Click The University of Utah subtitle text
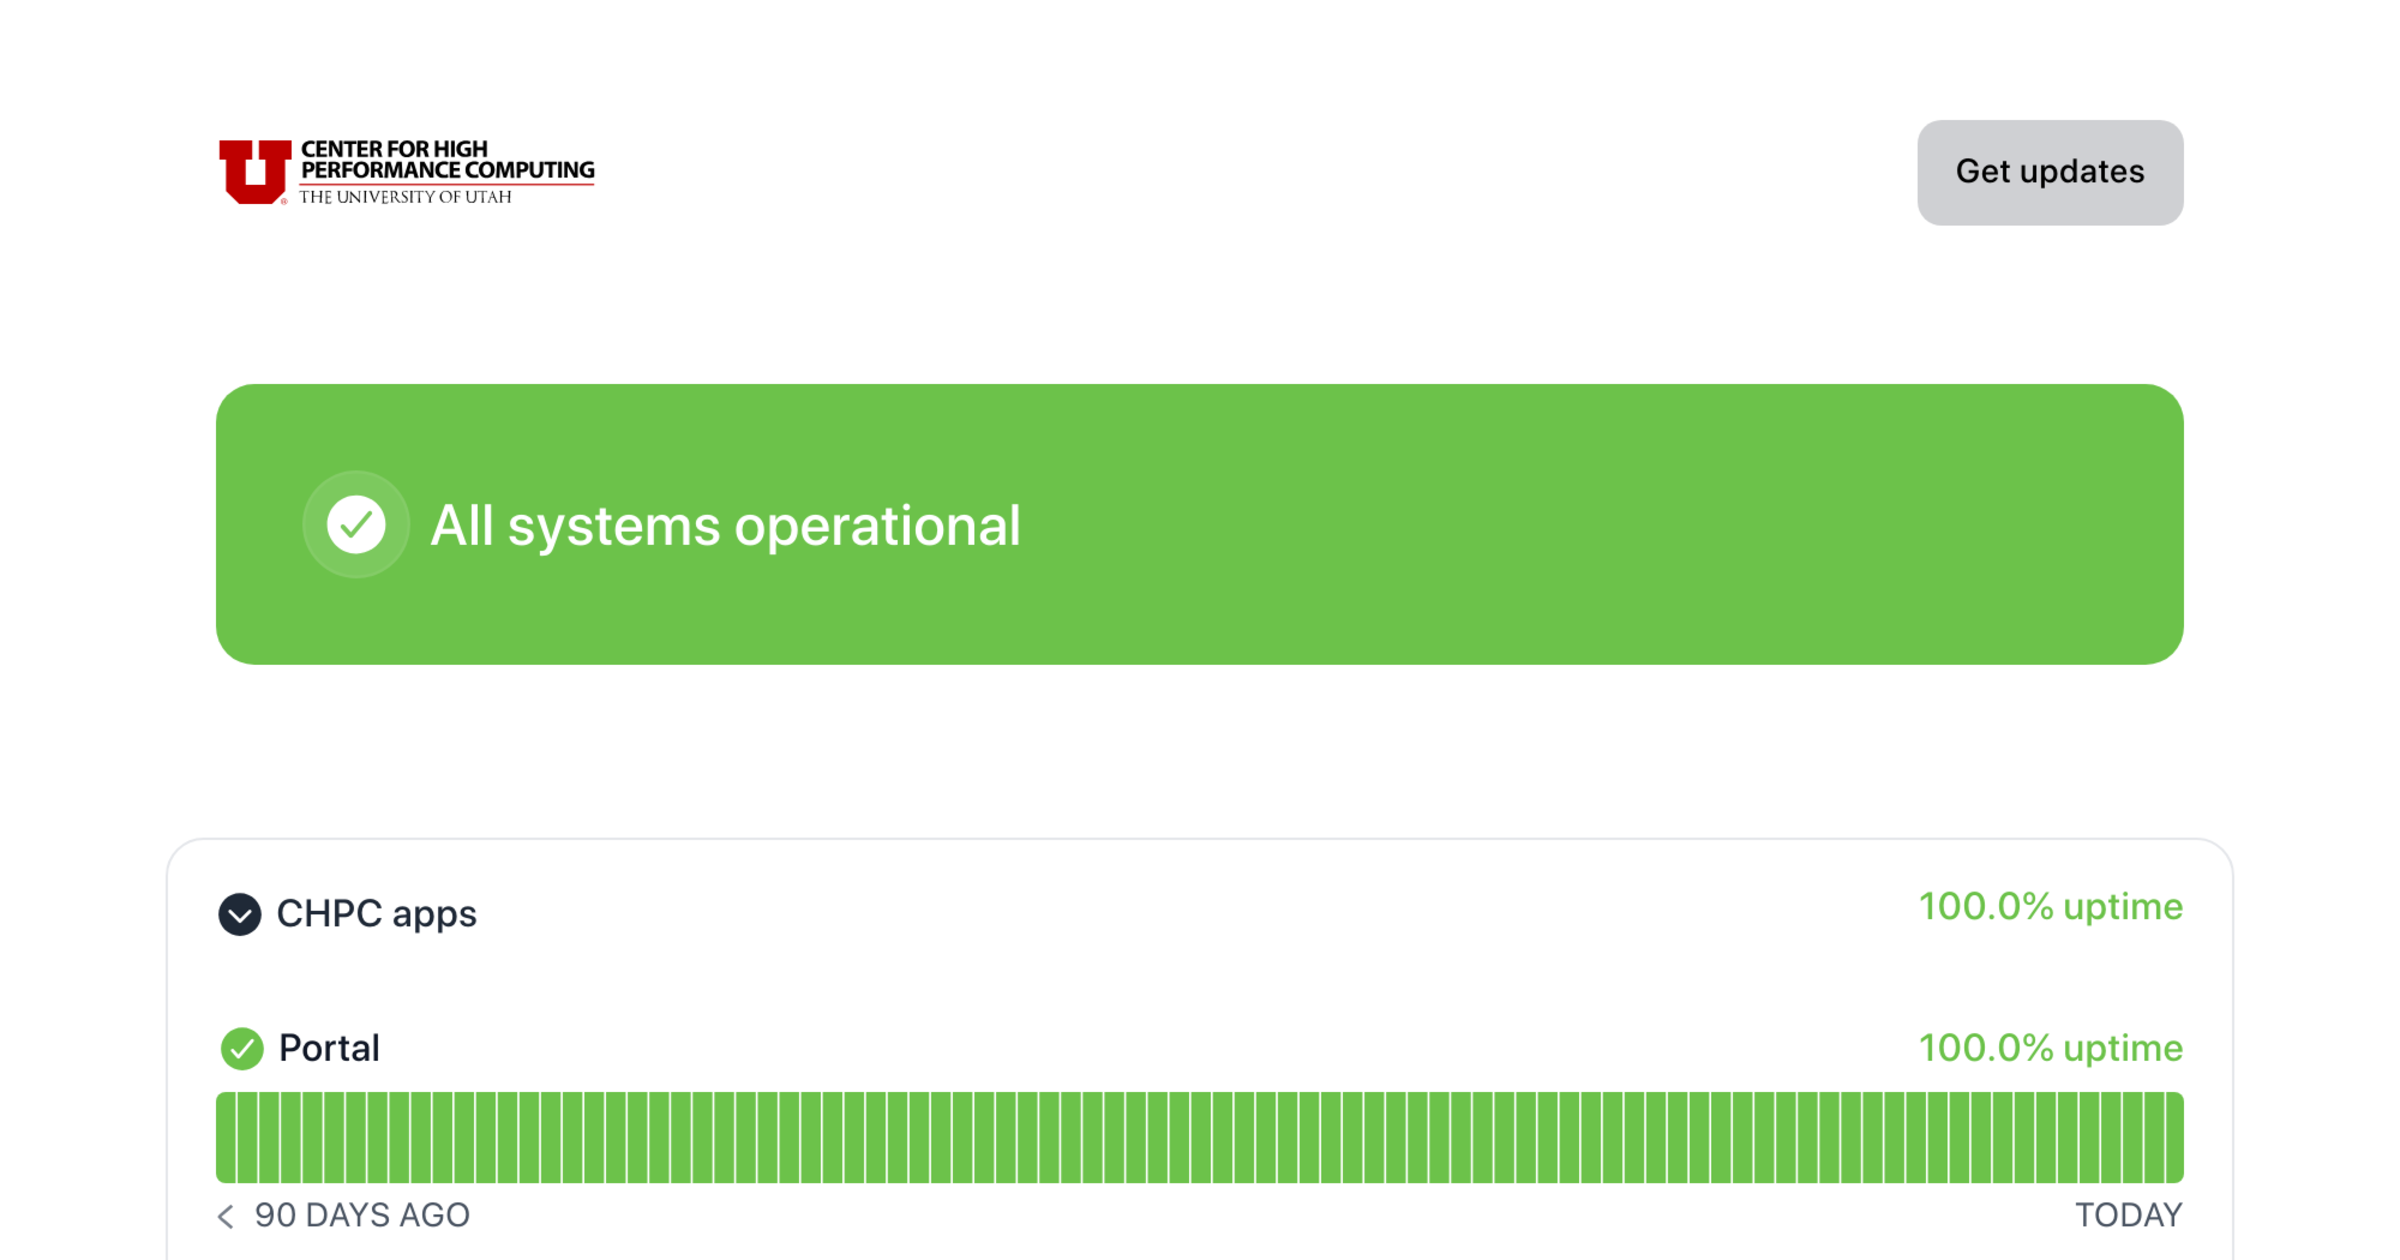Viewport: 2400px width, 1260px height. tap(406, 197)
